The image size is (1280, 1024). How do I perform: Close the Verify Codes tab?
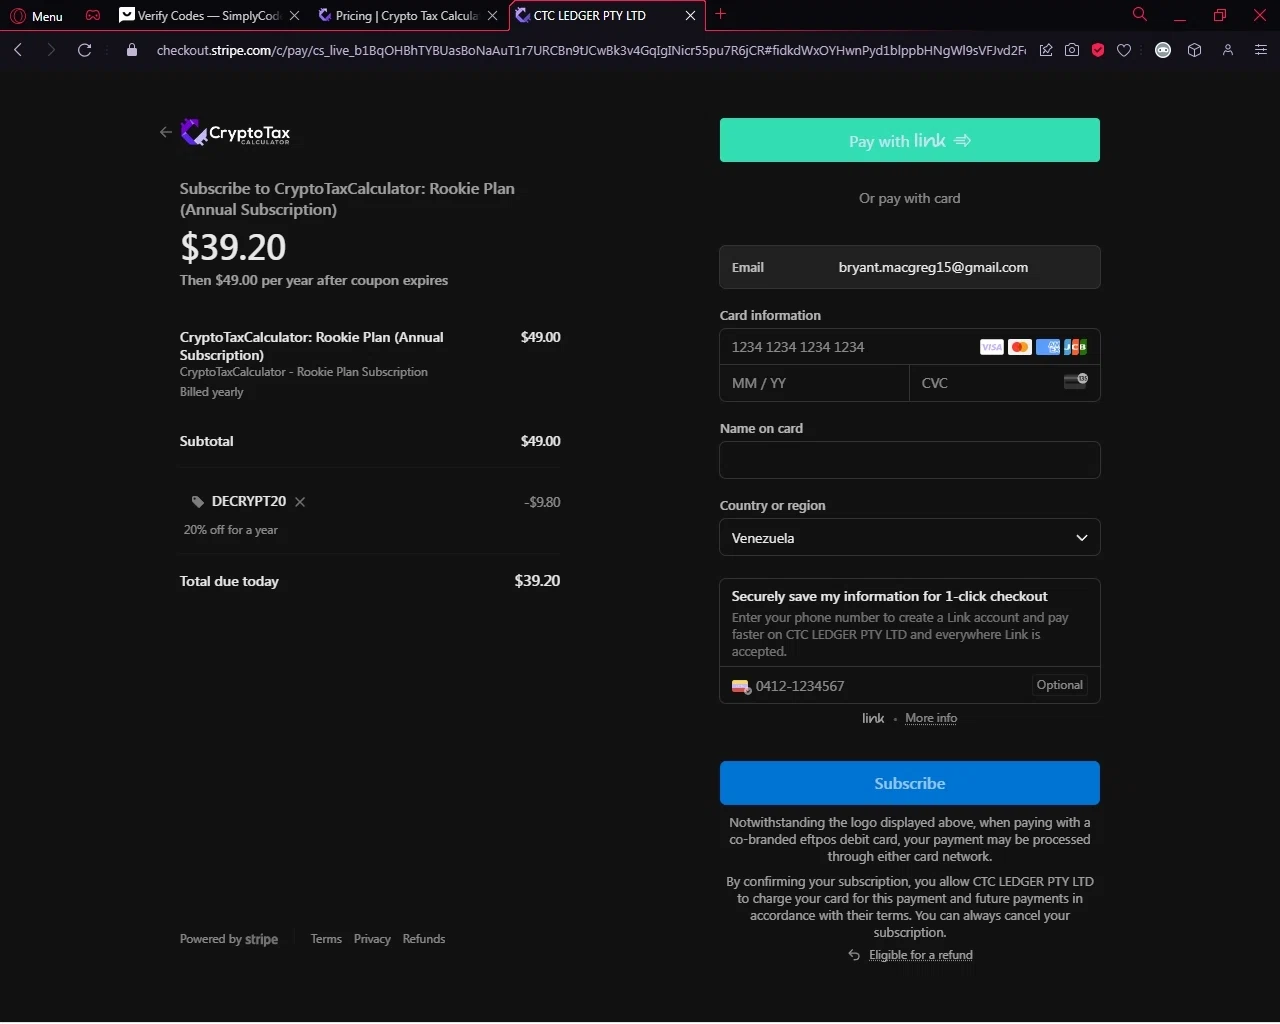point(294,16)
